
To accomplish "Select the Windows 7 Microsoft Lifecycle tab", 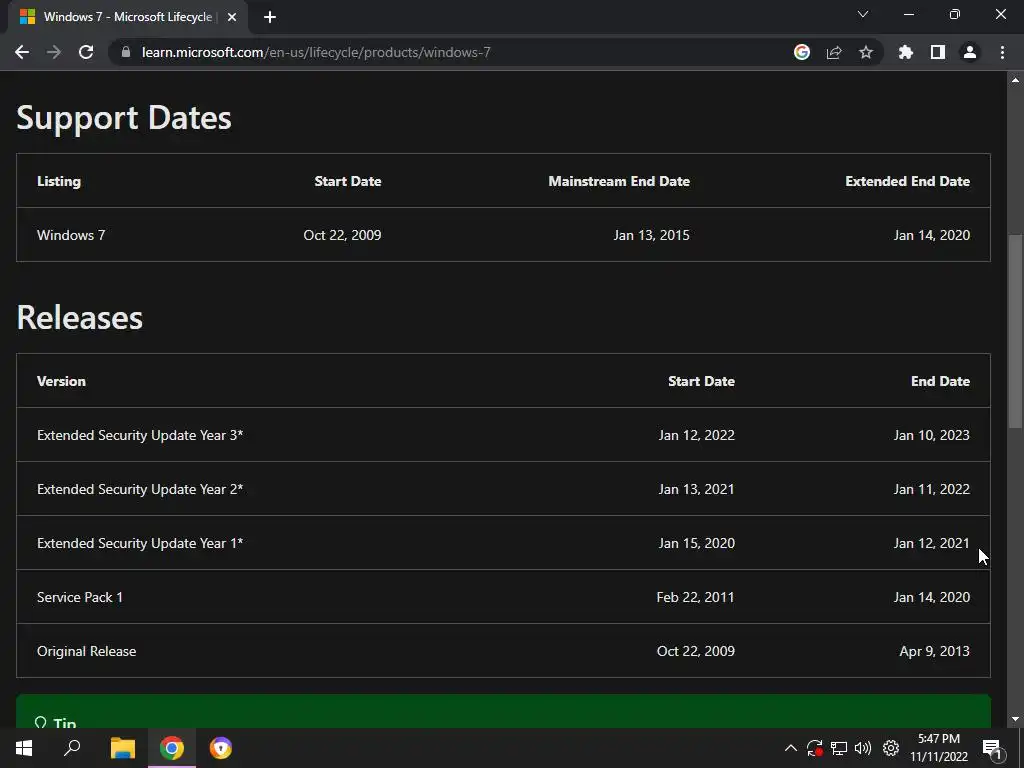I will pos(127,17).
